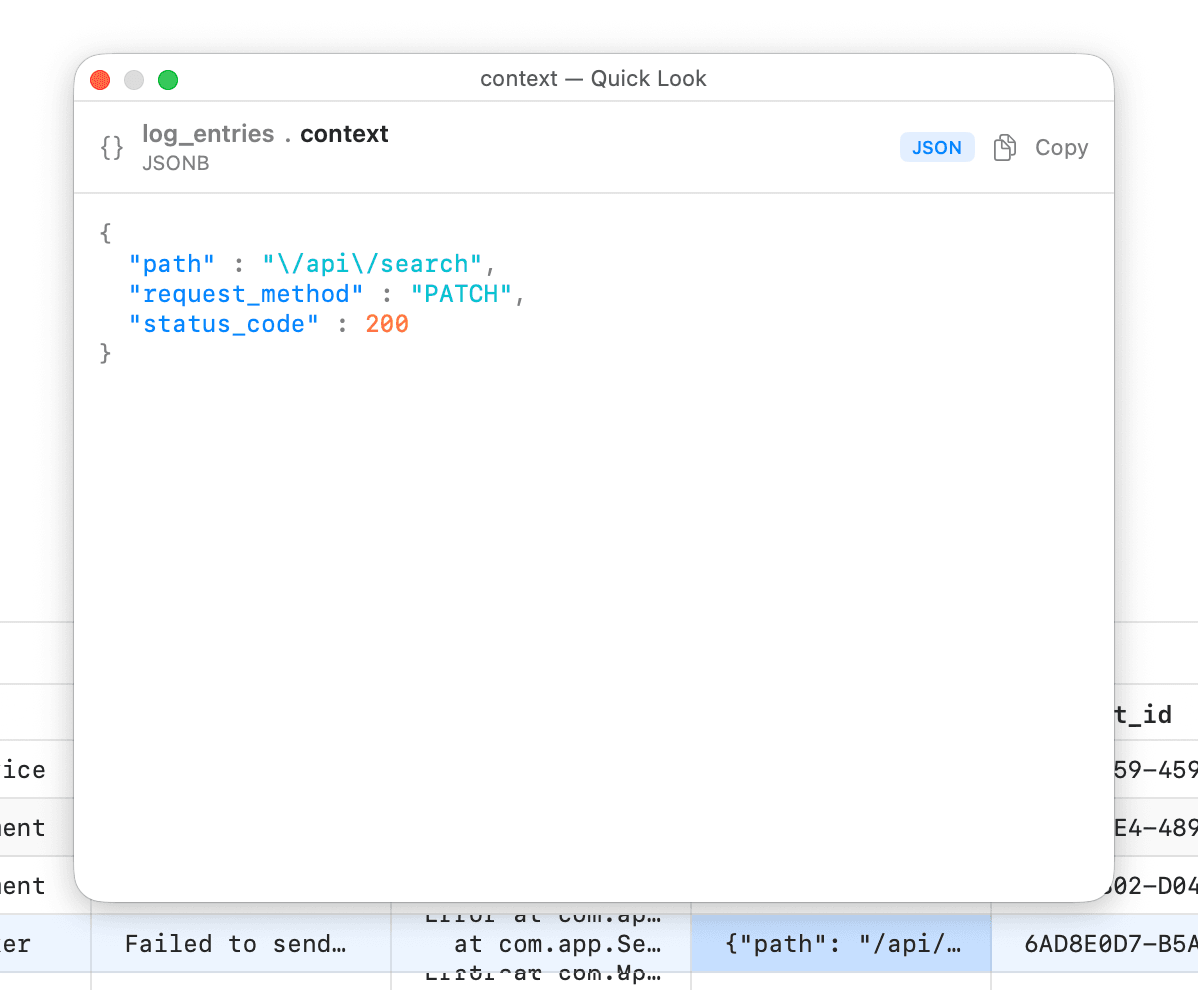The image size is (1198, 990).
Task: Select the "\/api\/search" string value
Action: coord(372,264)
